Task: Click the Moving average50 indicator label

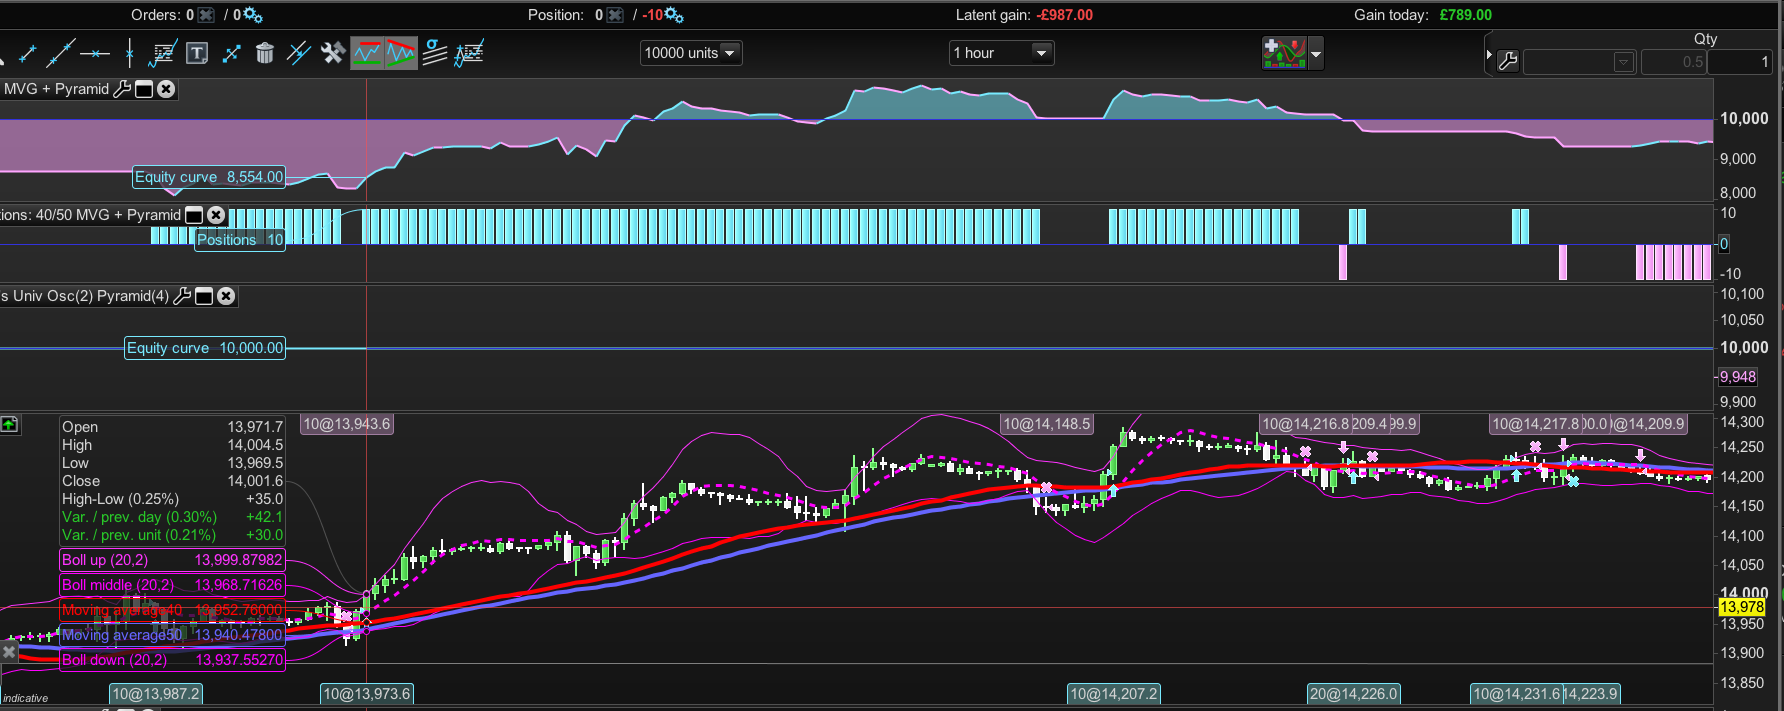Action: 173,635
